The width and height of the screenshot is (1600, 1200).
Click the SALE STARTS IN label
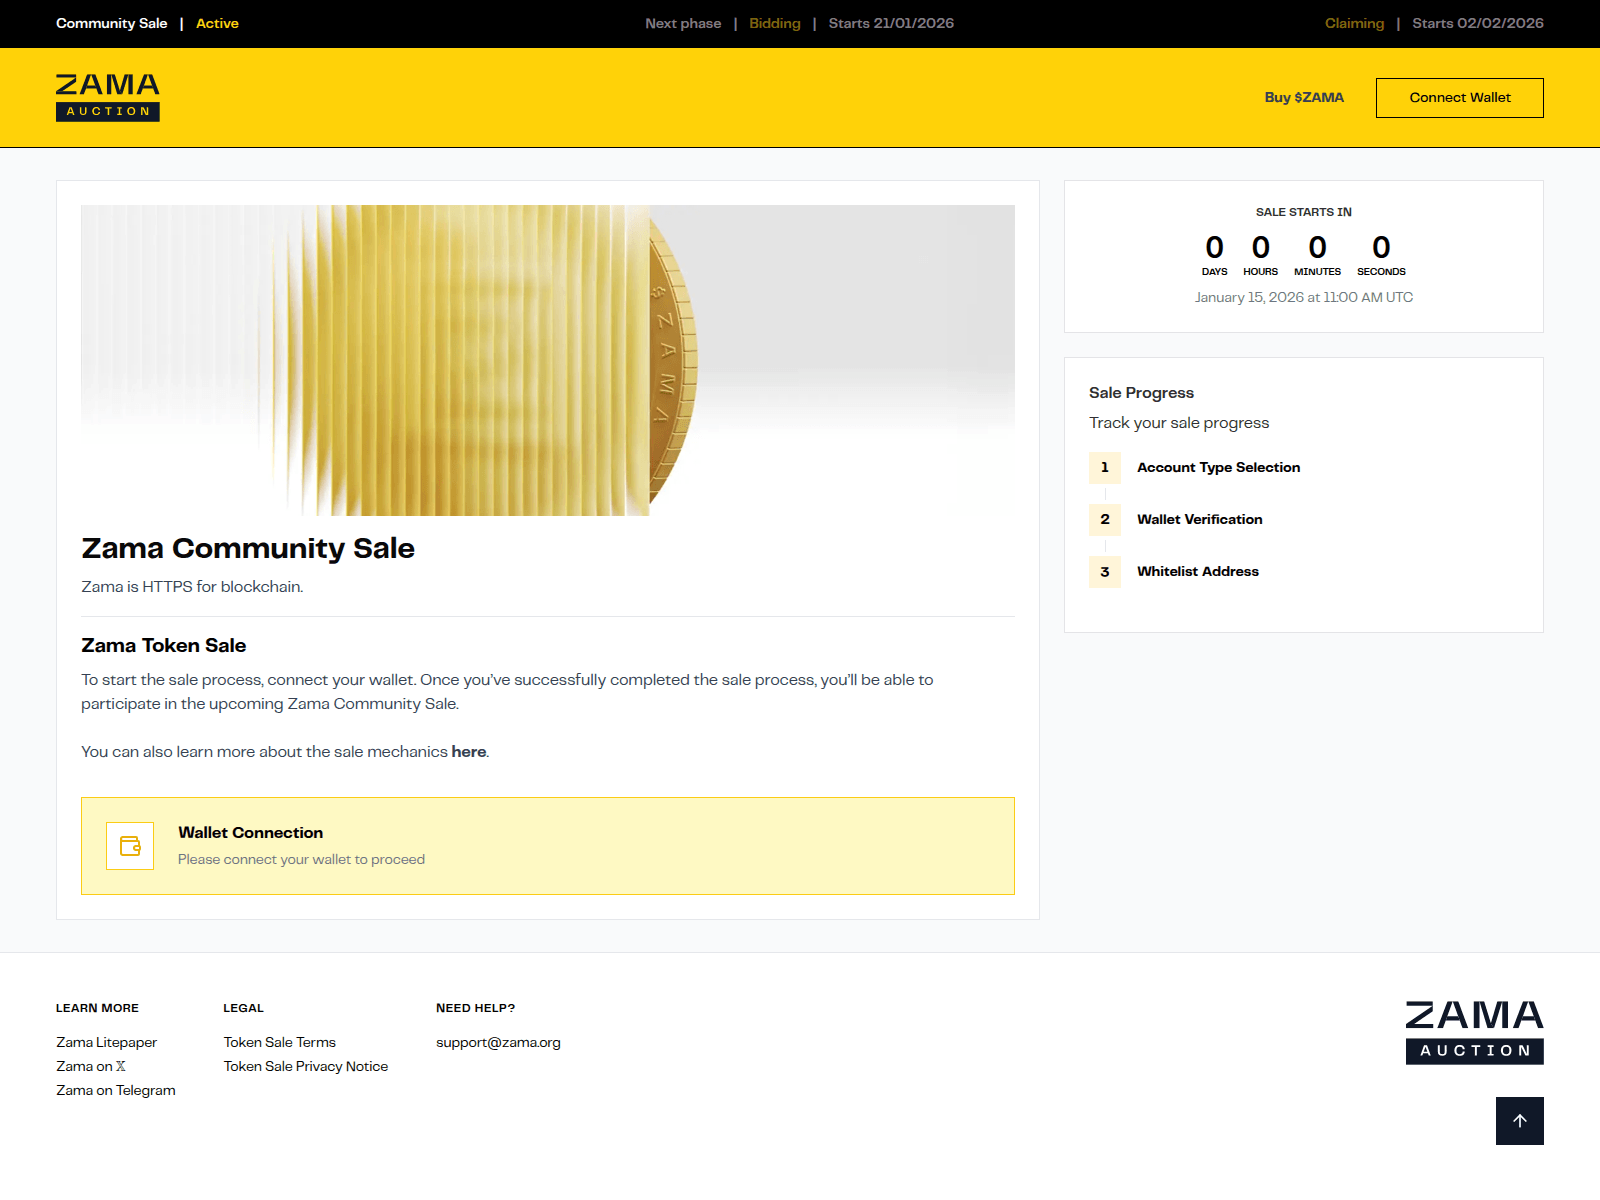(1304, 212)
